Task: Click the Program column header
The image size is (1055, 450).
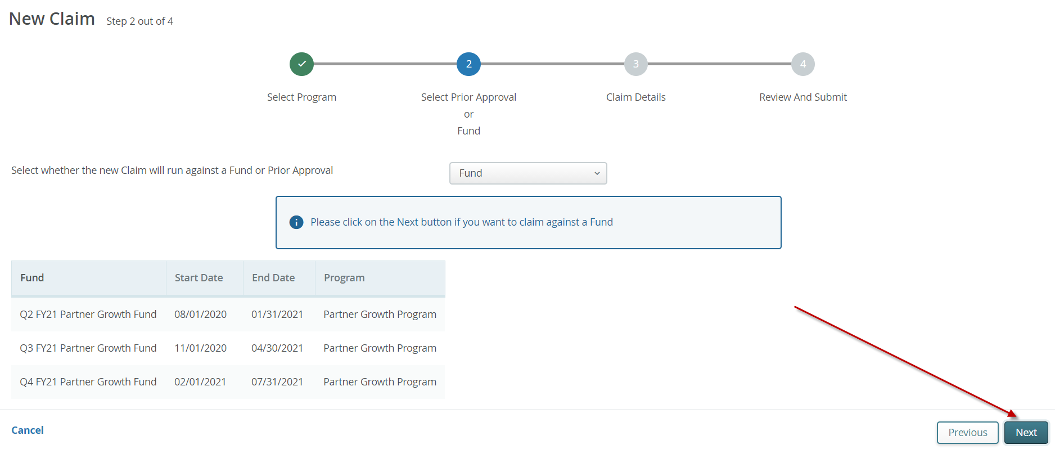Action: tap(344, 278)
